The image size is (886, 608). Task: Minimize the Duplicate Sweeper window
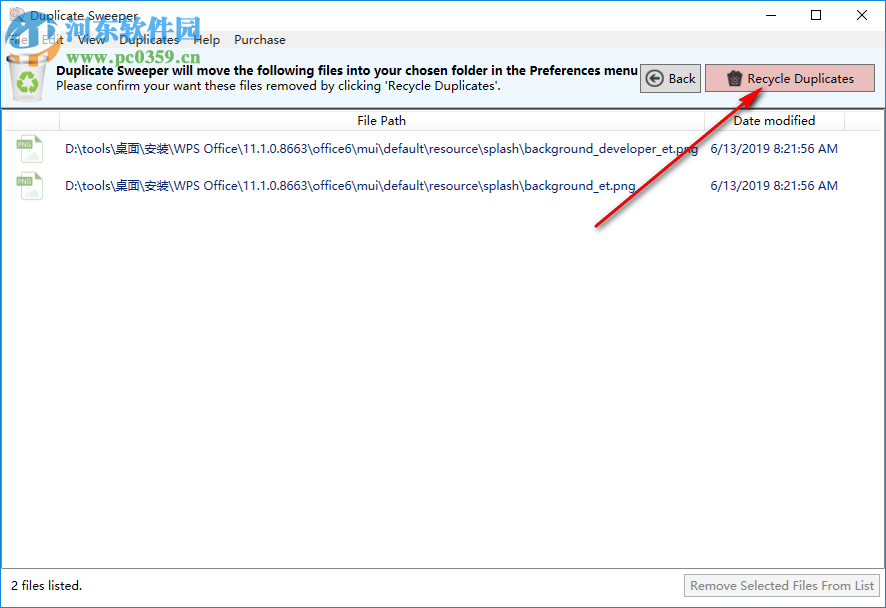[771, 15]
